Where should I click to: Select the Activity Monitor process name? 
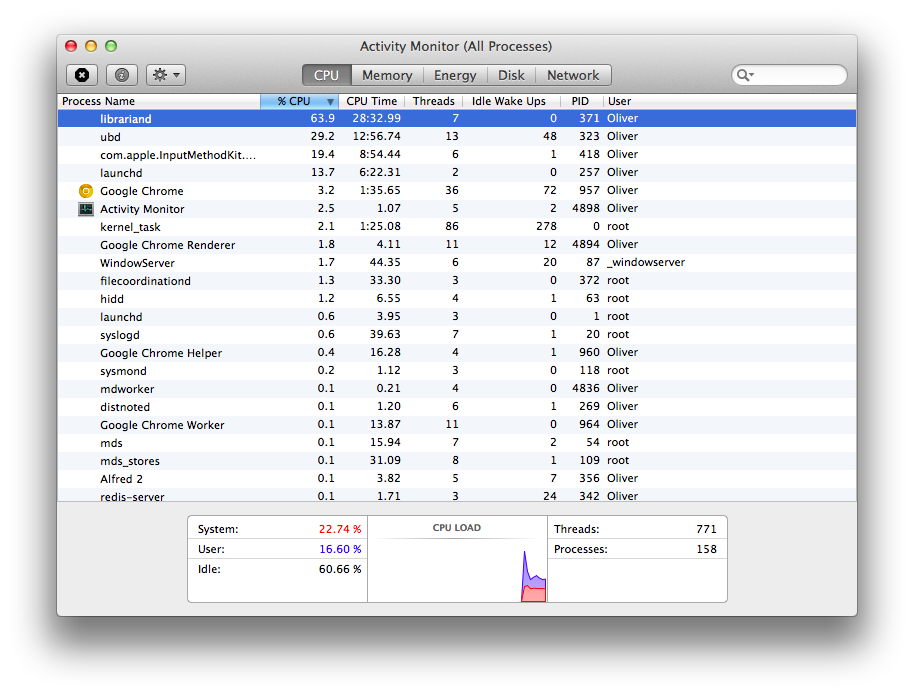click(x=142, y=209)
